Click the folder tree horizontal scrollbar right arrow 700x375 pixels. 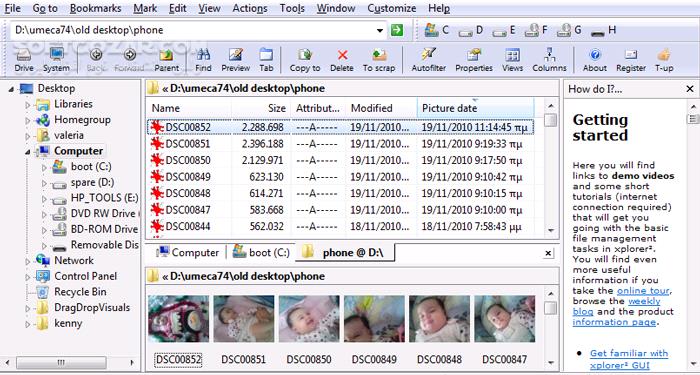point(132,362)
